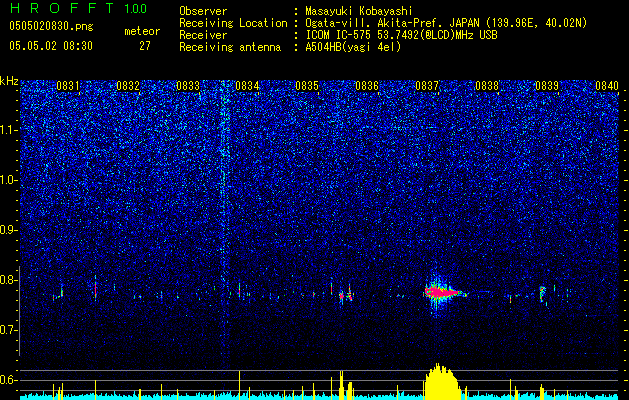The image size is (629, 400).
Task: Click the meteor count value 27
Action: click(x=145, y=46)
